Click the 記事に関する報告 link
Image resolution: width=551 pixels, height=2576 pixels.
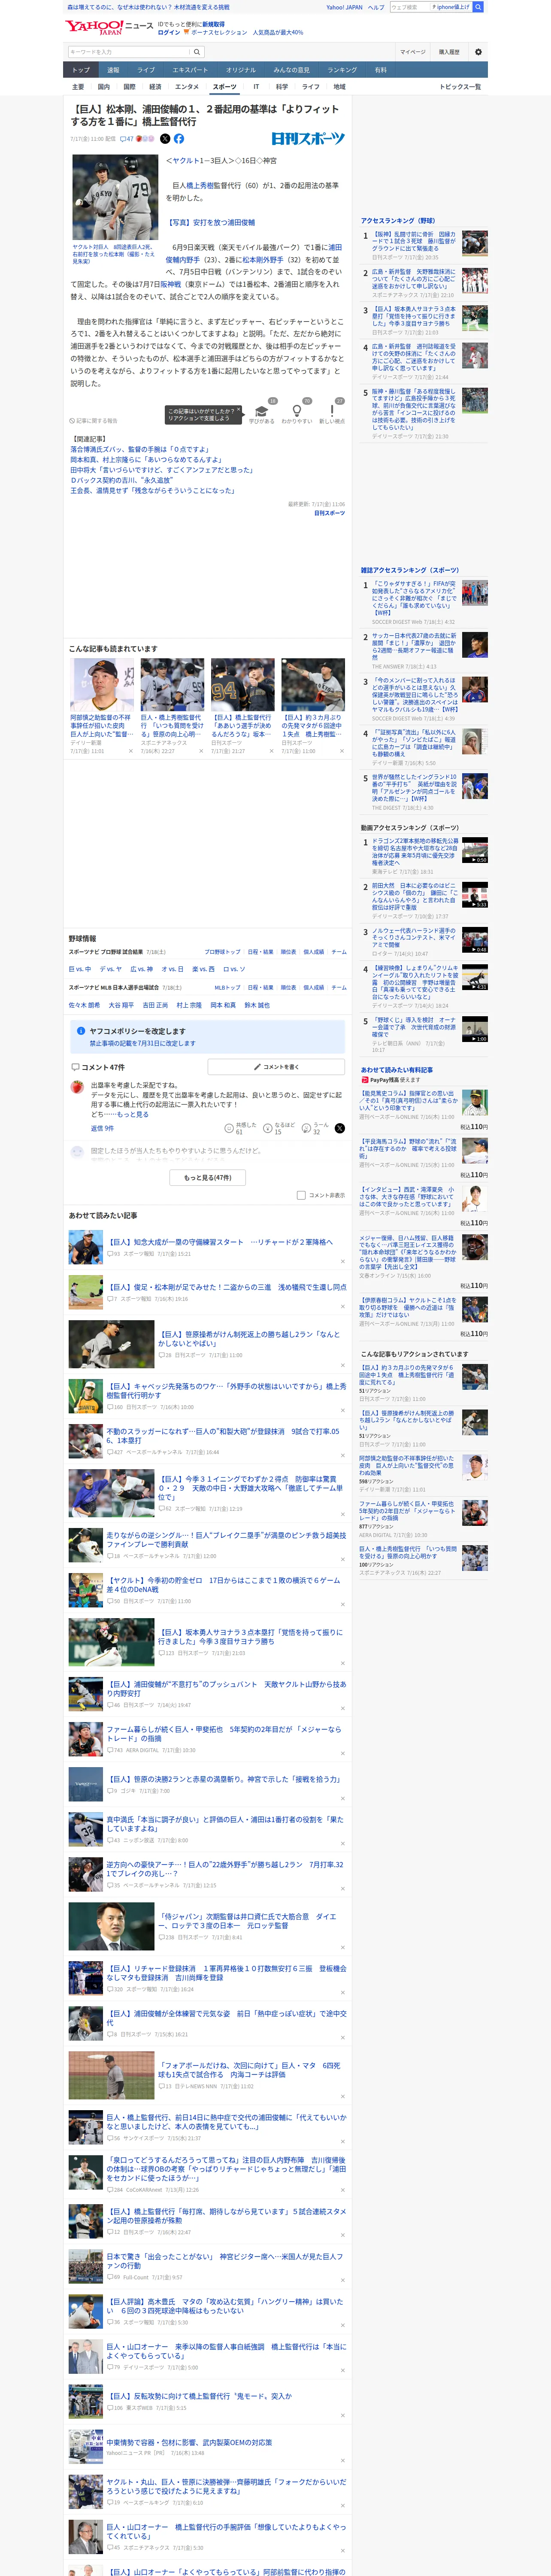93,421
